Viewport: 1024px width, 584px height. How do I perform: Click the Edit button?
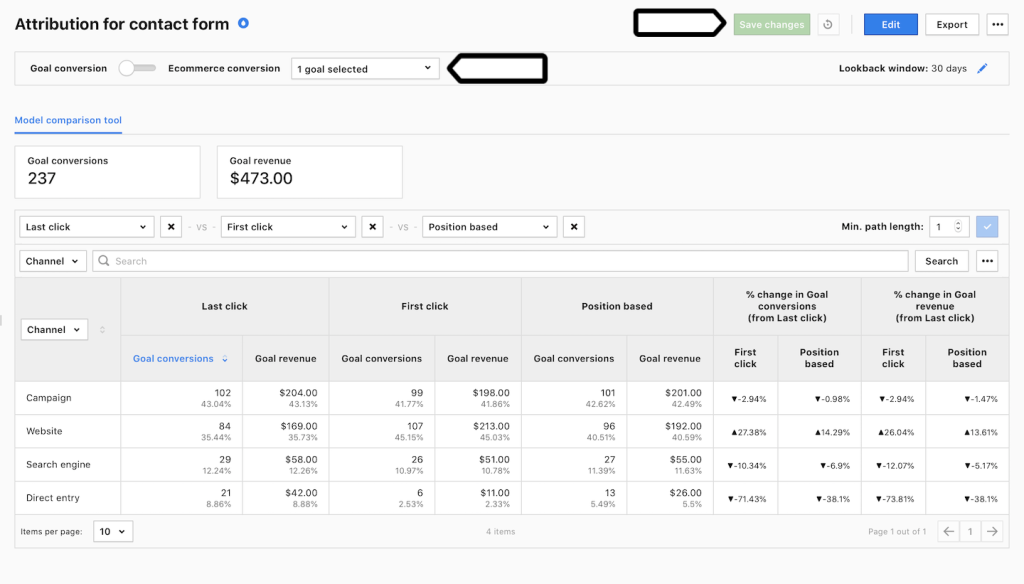tap(890, 24)
